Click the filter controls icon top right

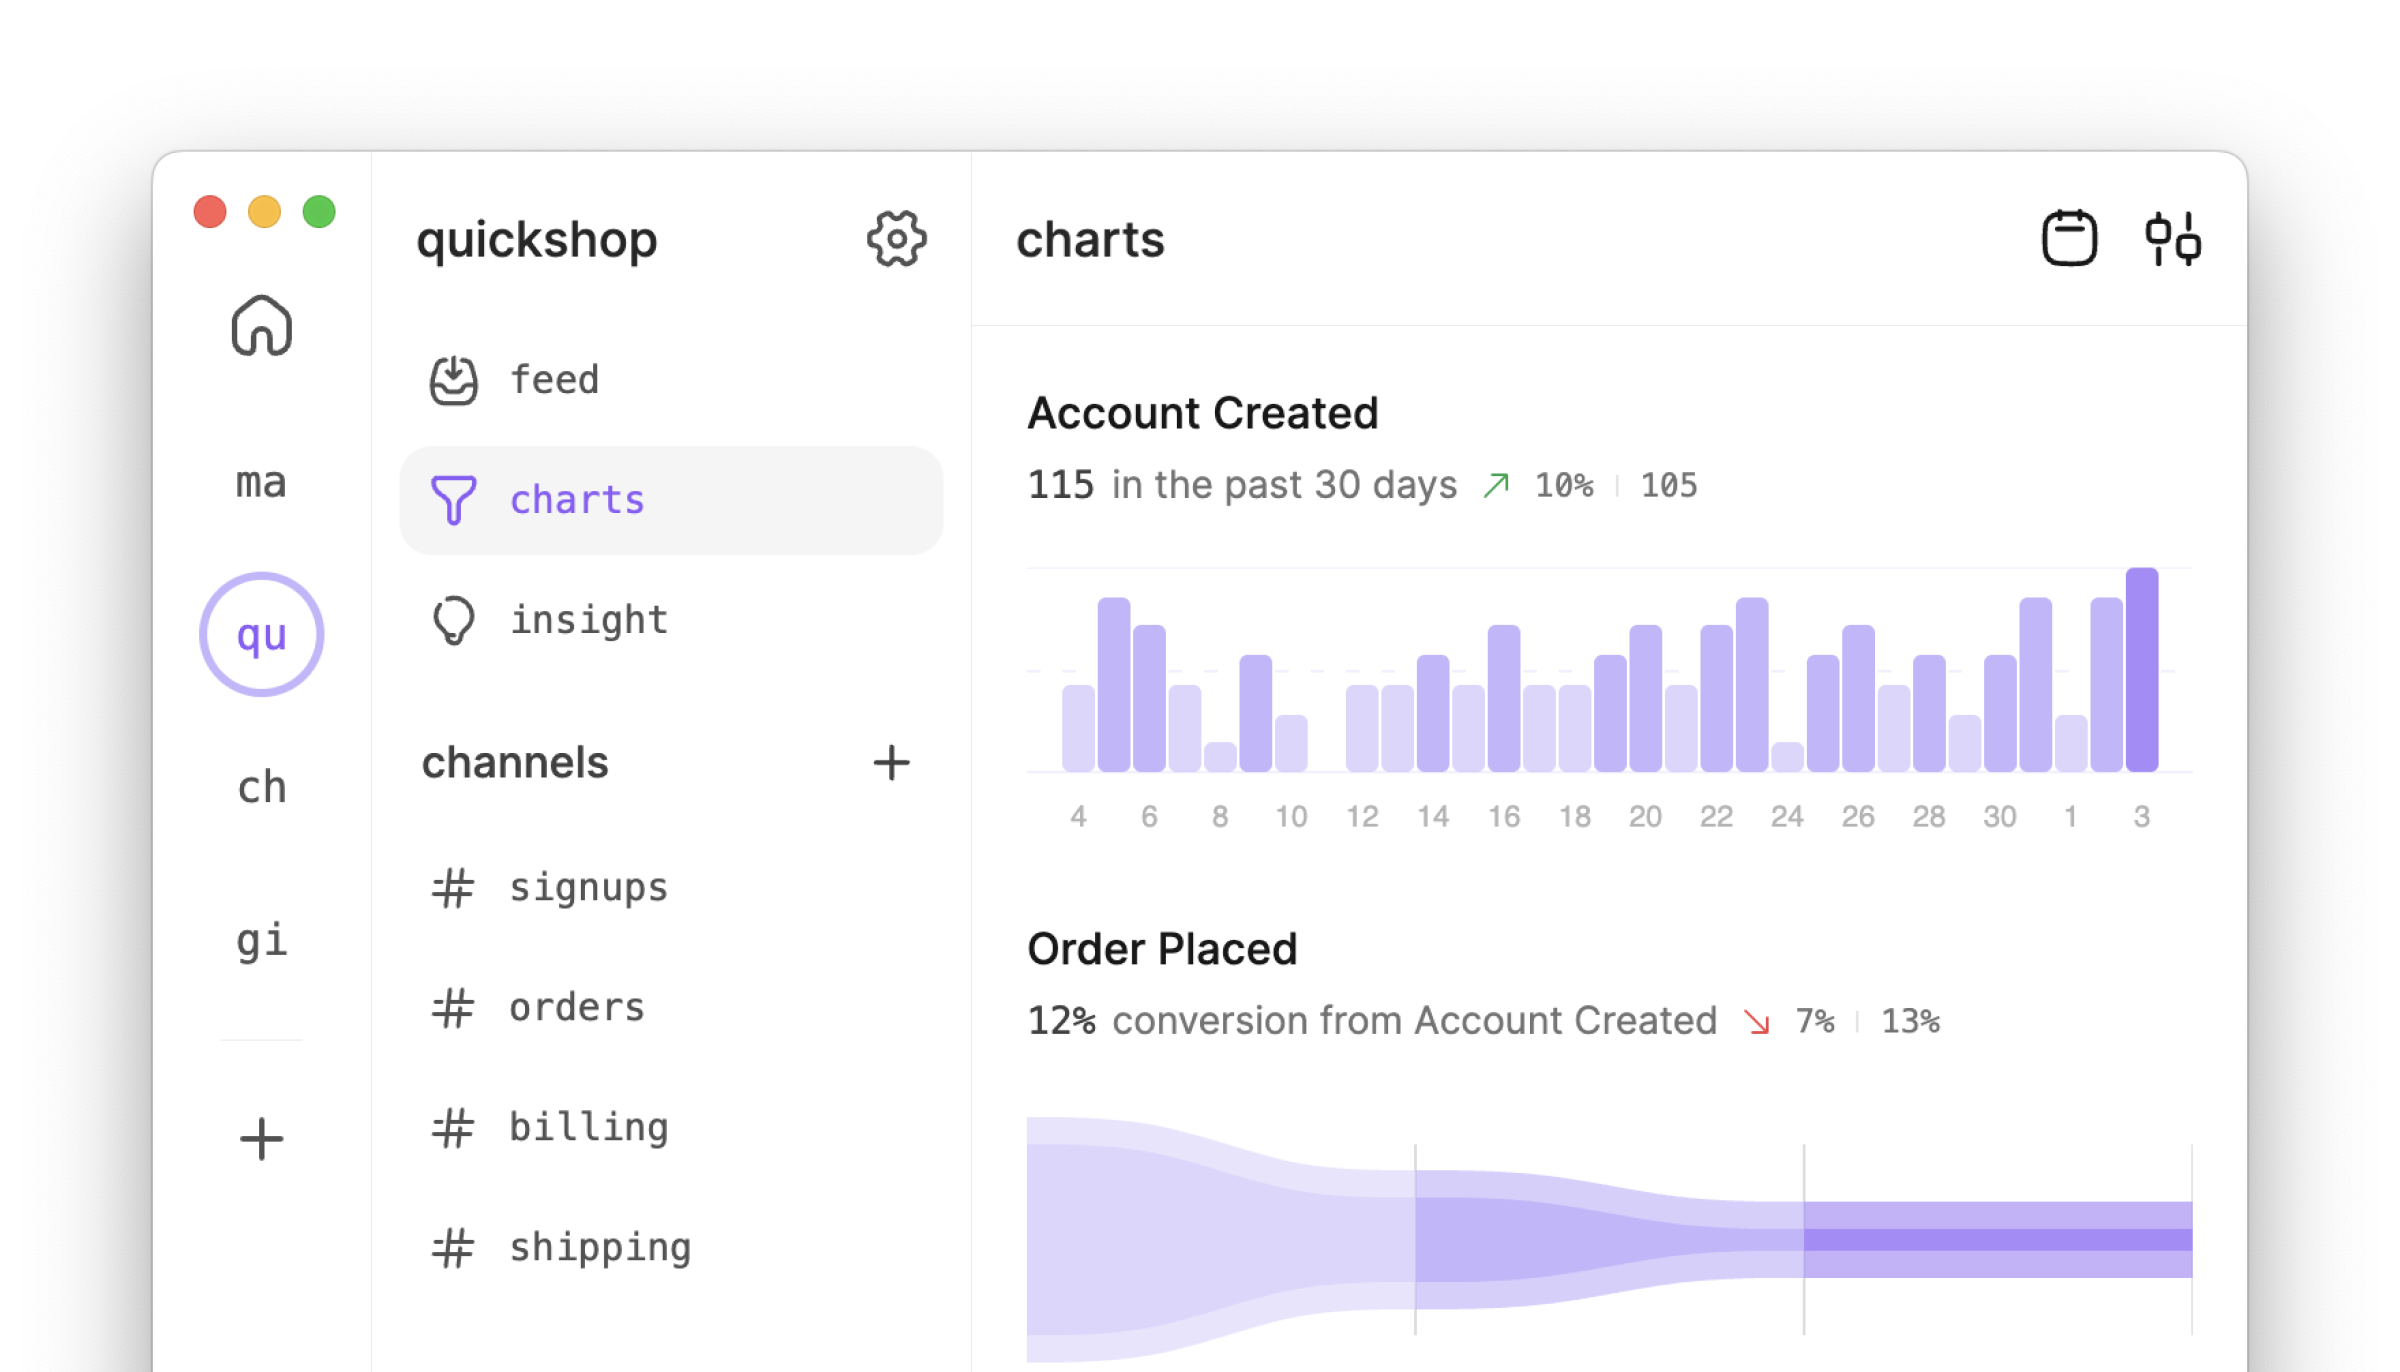(2177, 239)
